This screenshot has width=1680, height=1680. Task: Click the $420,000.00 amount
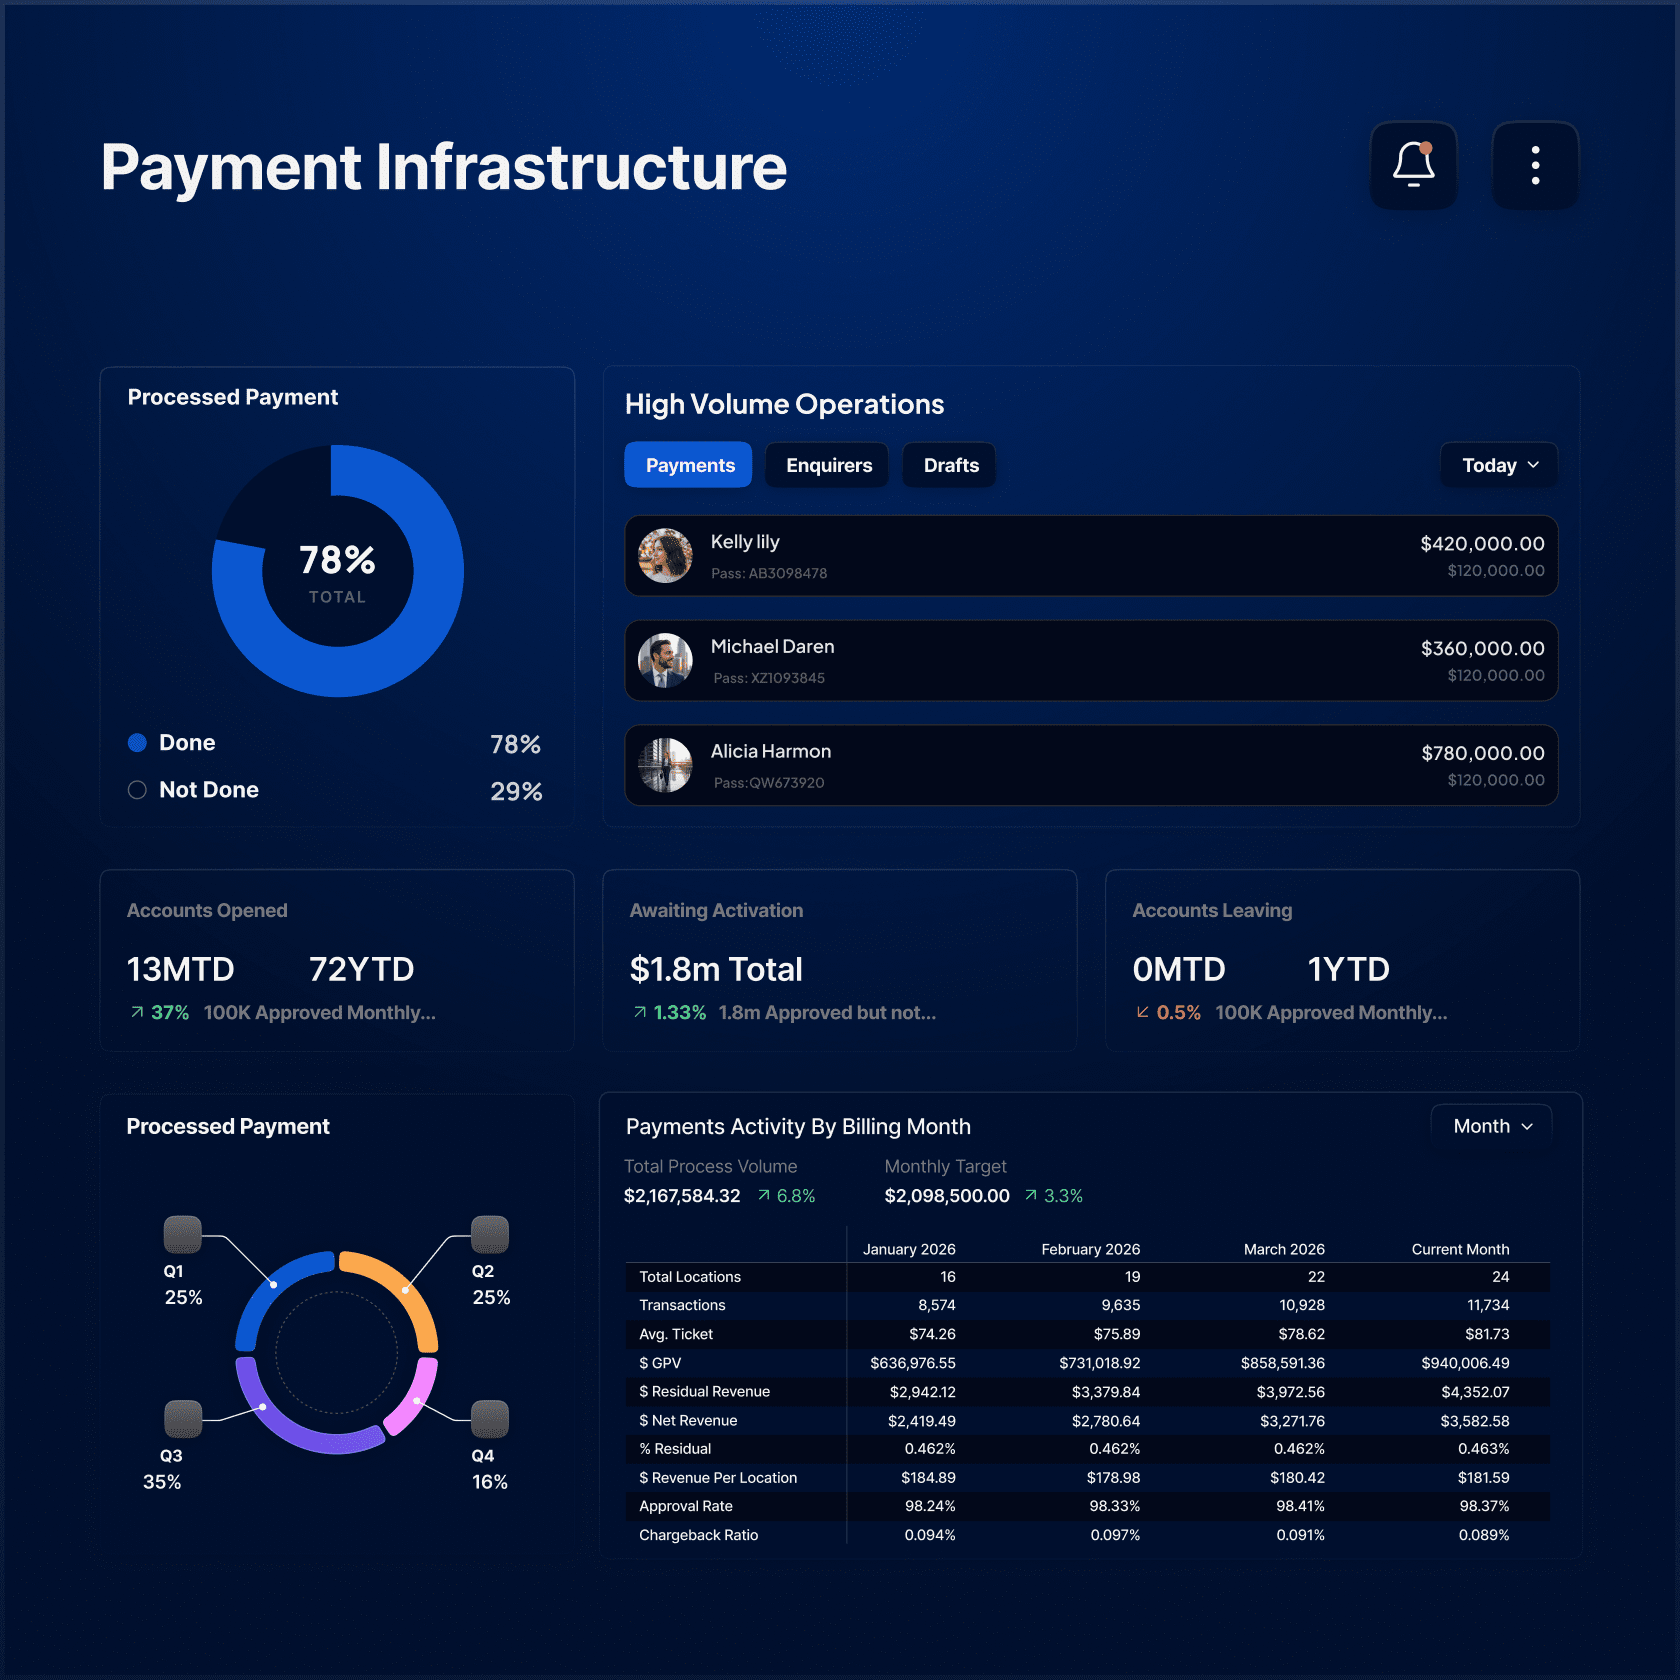pyautogui.click(x=1482, y=543)
